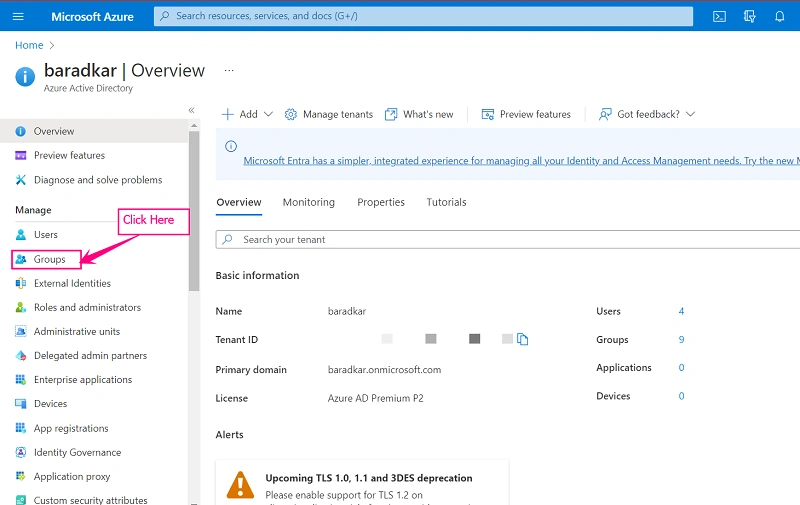Image resolution: width=800 pixels, height=505 pixels.
Task: Copy the Tenant ID to clipboard
Action: [x=522, y=339]
